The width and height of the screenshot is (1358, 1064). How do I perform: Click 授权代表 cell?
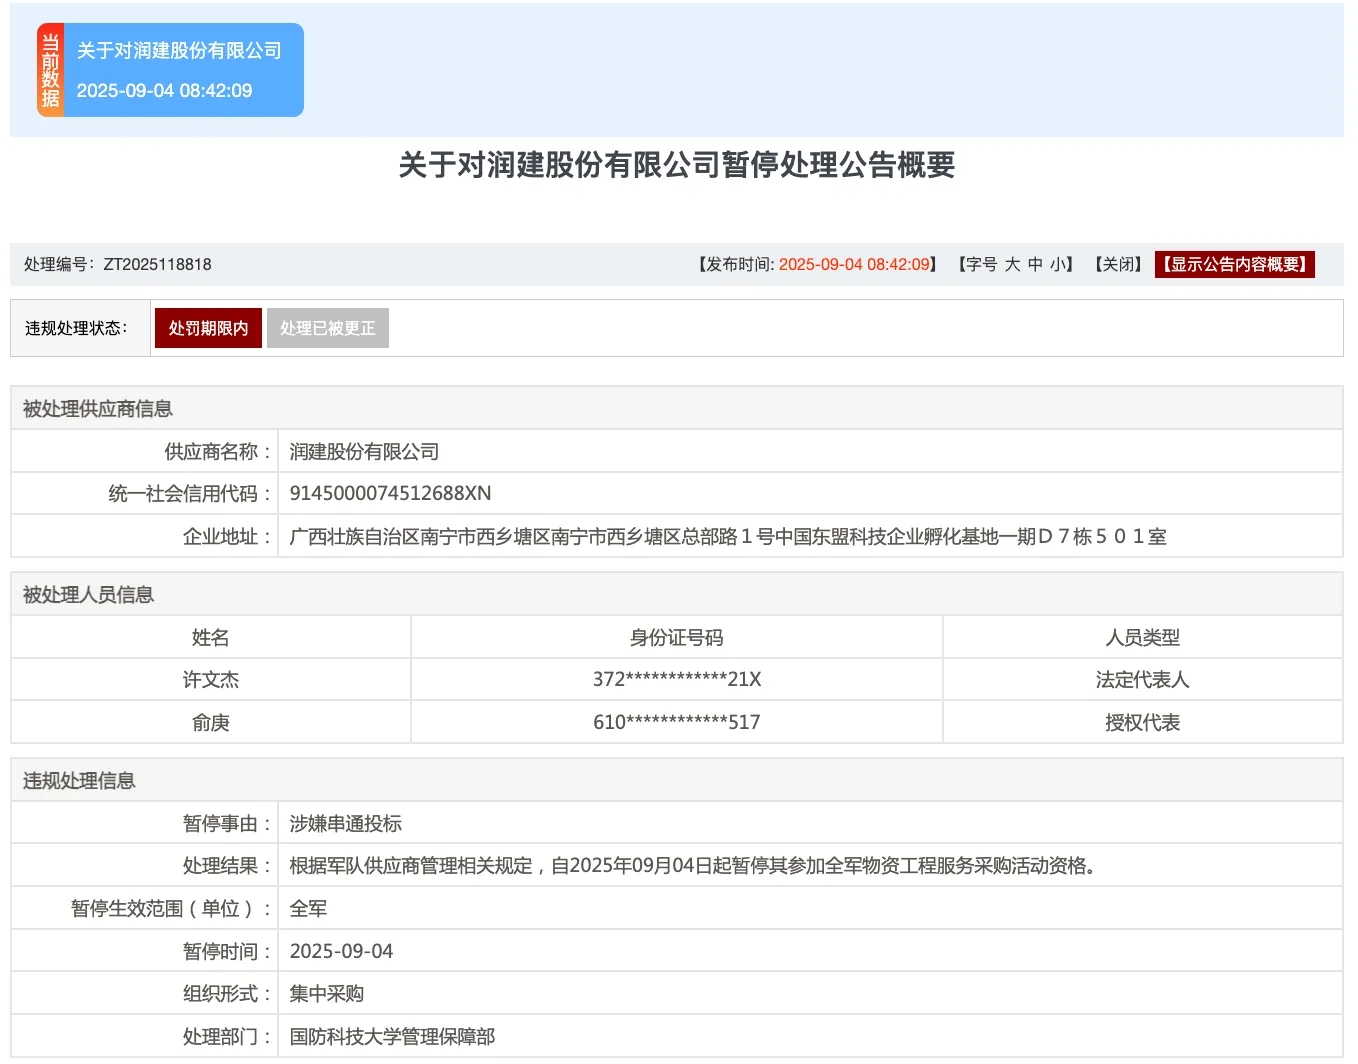[x=1143, y=722]
